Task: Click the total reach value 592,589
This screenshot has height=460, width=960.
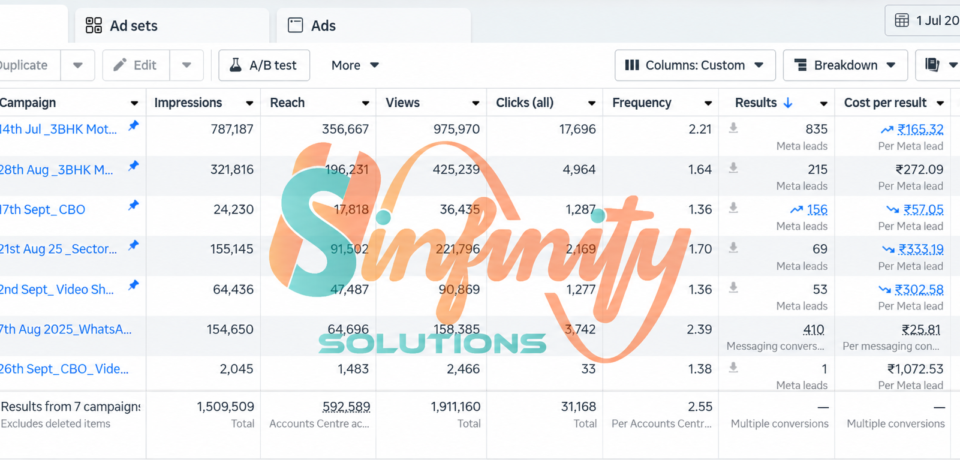Action: (346, 406)
